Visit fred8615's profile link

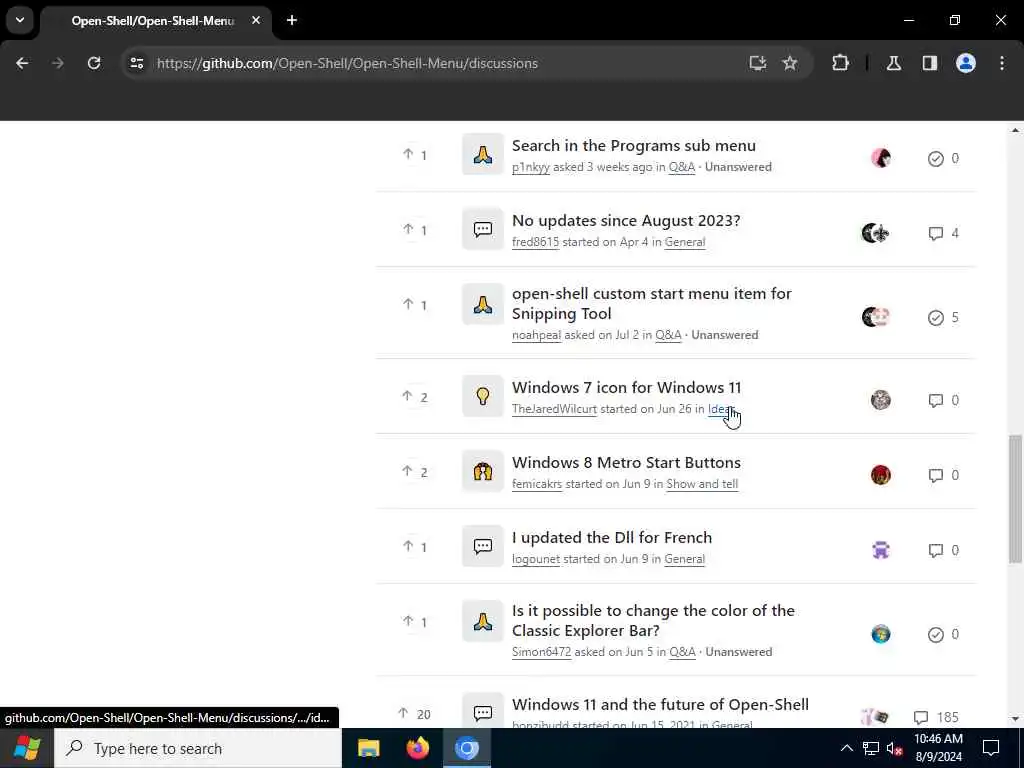(x=536, y=242)
